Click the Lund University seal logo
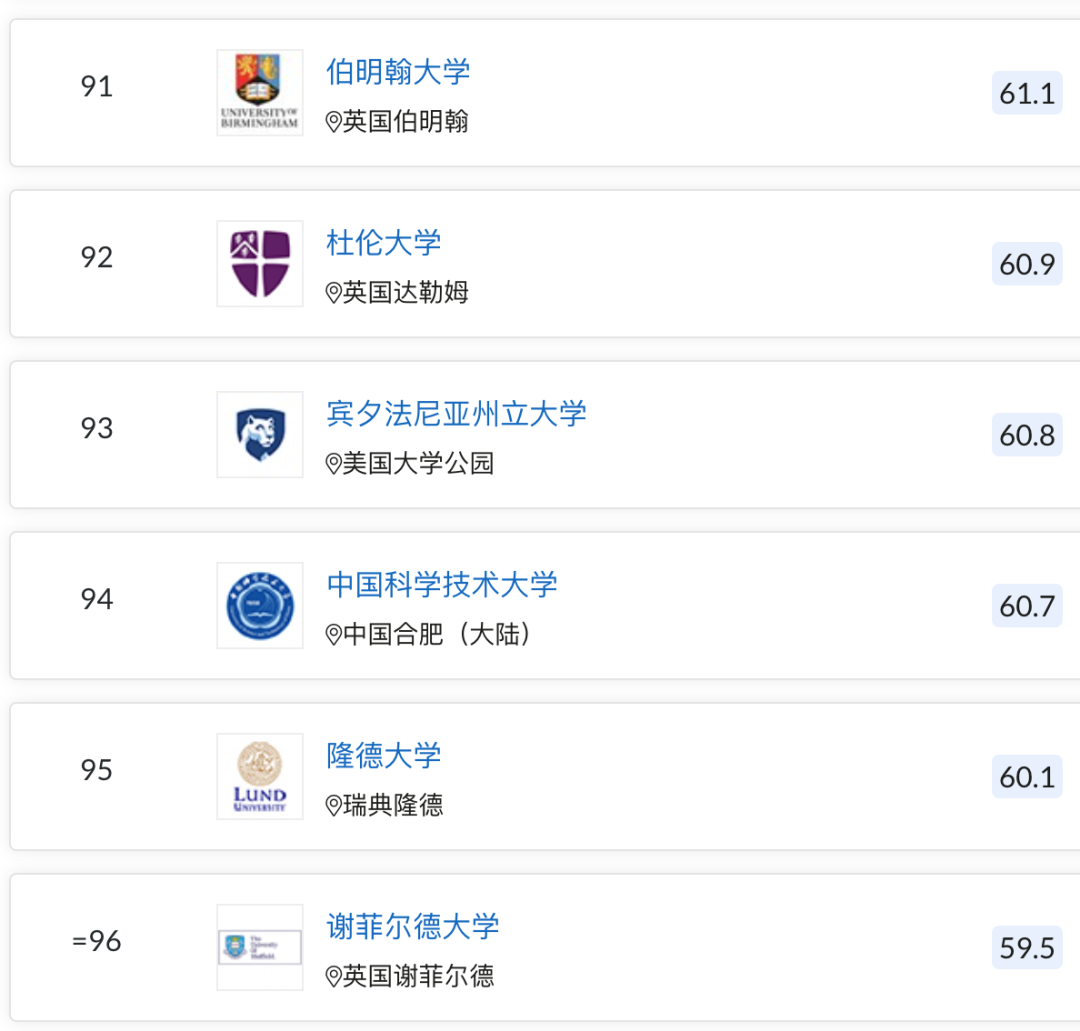 pos(260,777)
